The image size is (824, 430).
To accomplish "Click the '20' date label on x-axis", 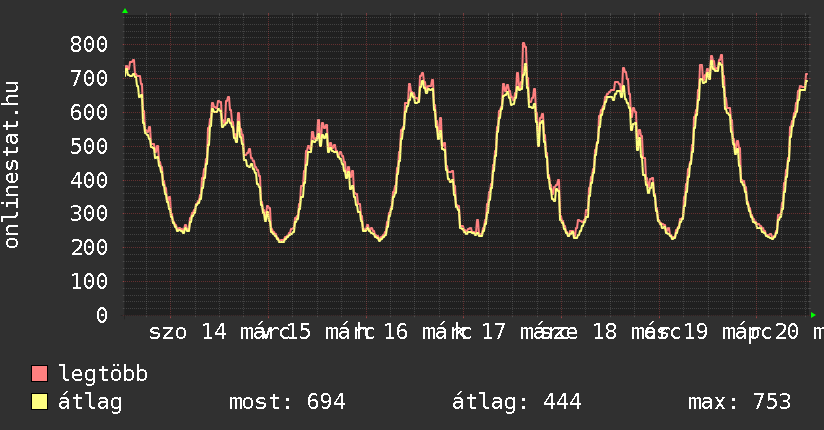I will click(787, 332).
